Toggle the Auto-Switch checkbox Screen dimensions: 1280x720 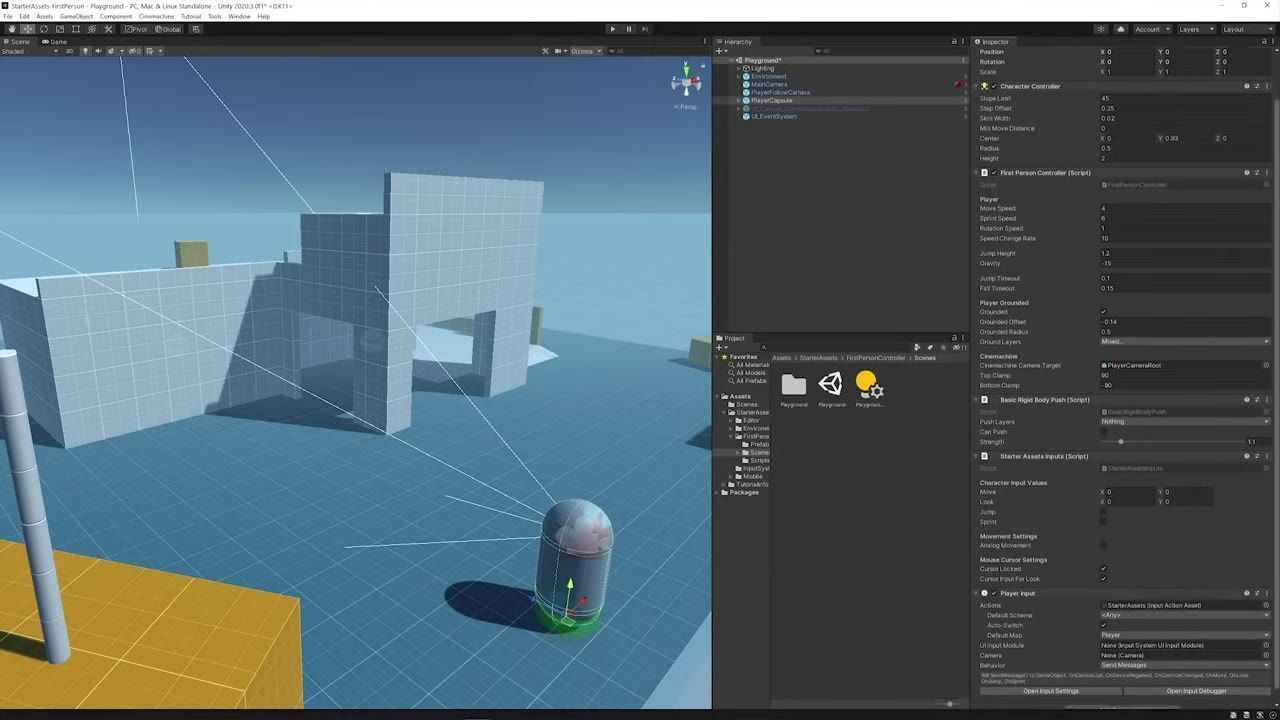[1104, 625]
